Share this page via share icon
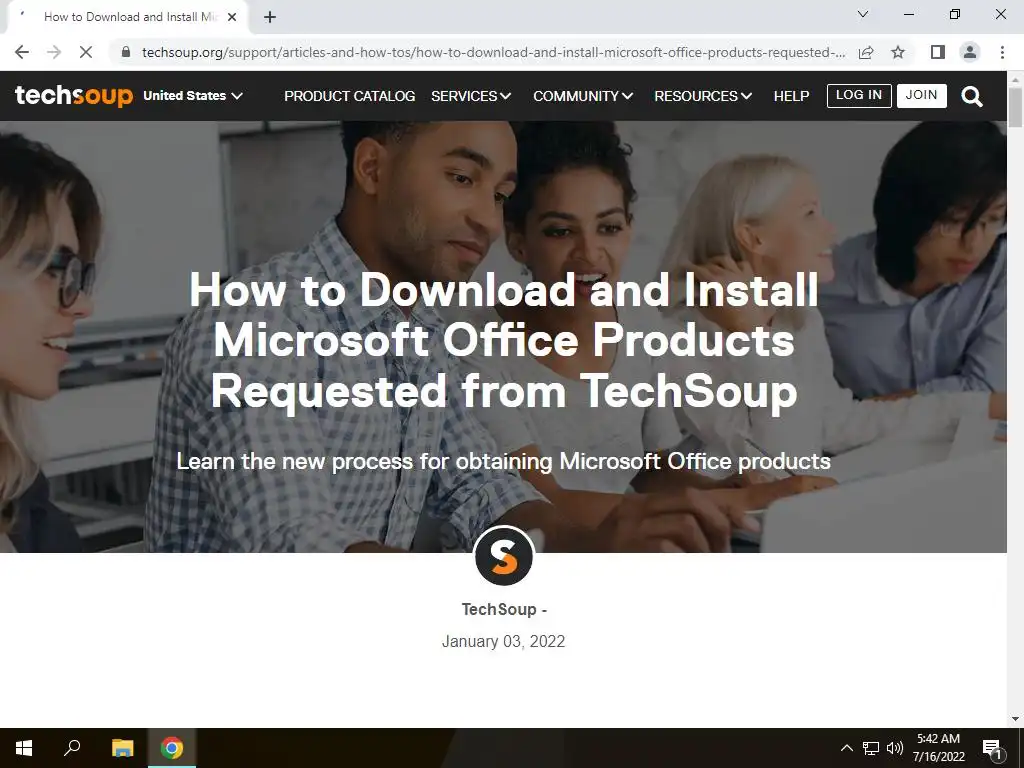This screenshot has height=768, width=1024. pos(866,52)
